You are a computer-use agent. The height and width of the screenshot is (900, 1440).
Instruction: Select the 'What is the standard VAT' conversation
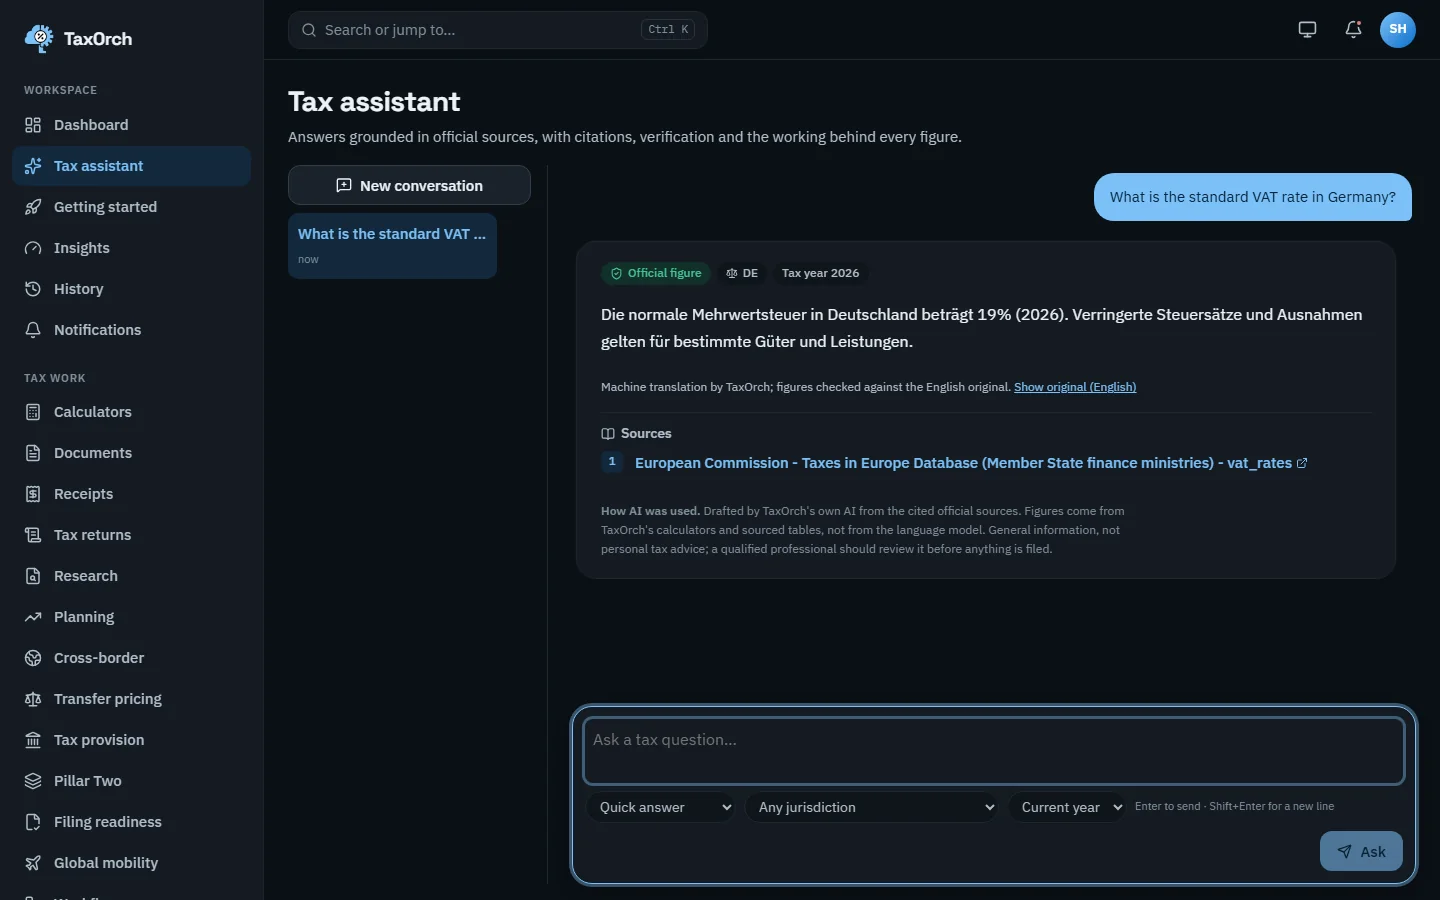click(x=392, y=245)
